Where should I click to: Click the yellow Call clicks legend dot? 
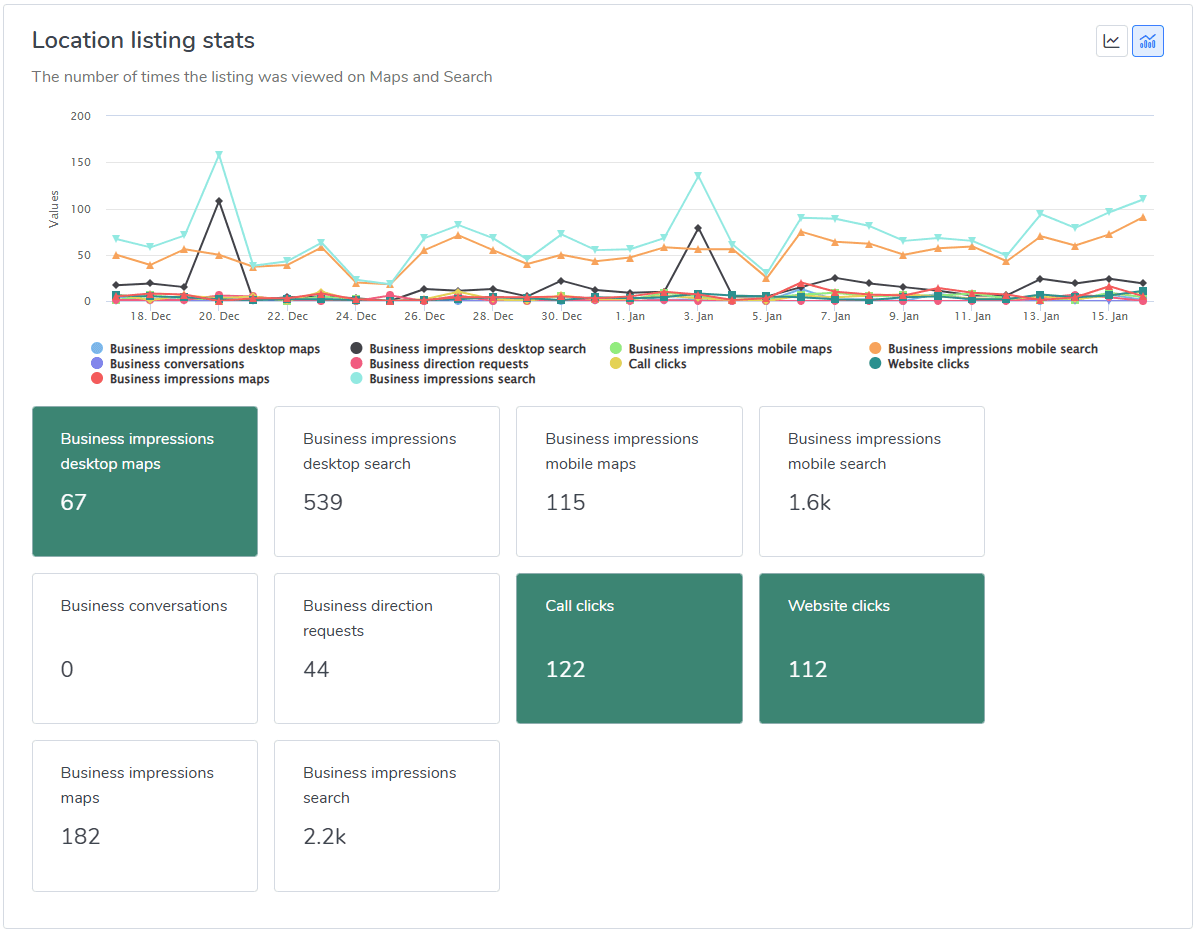pos(616,364)
